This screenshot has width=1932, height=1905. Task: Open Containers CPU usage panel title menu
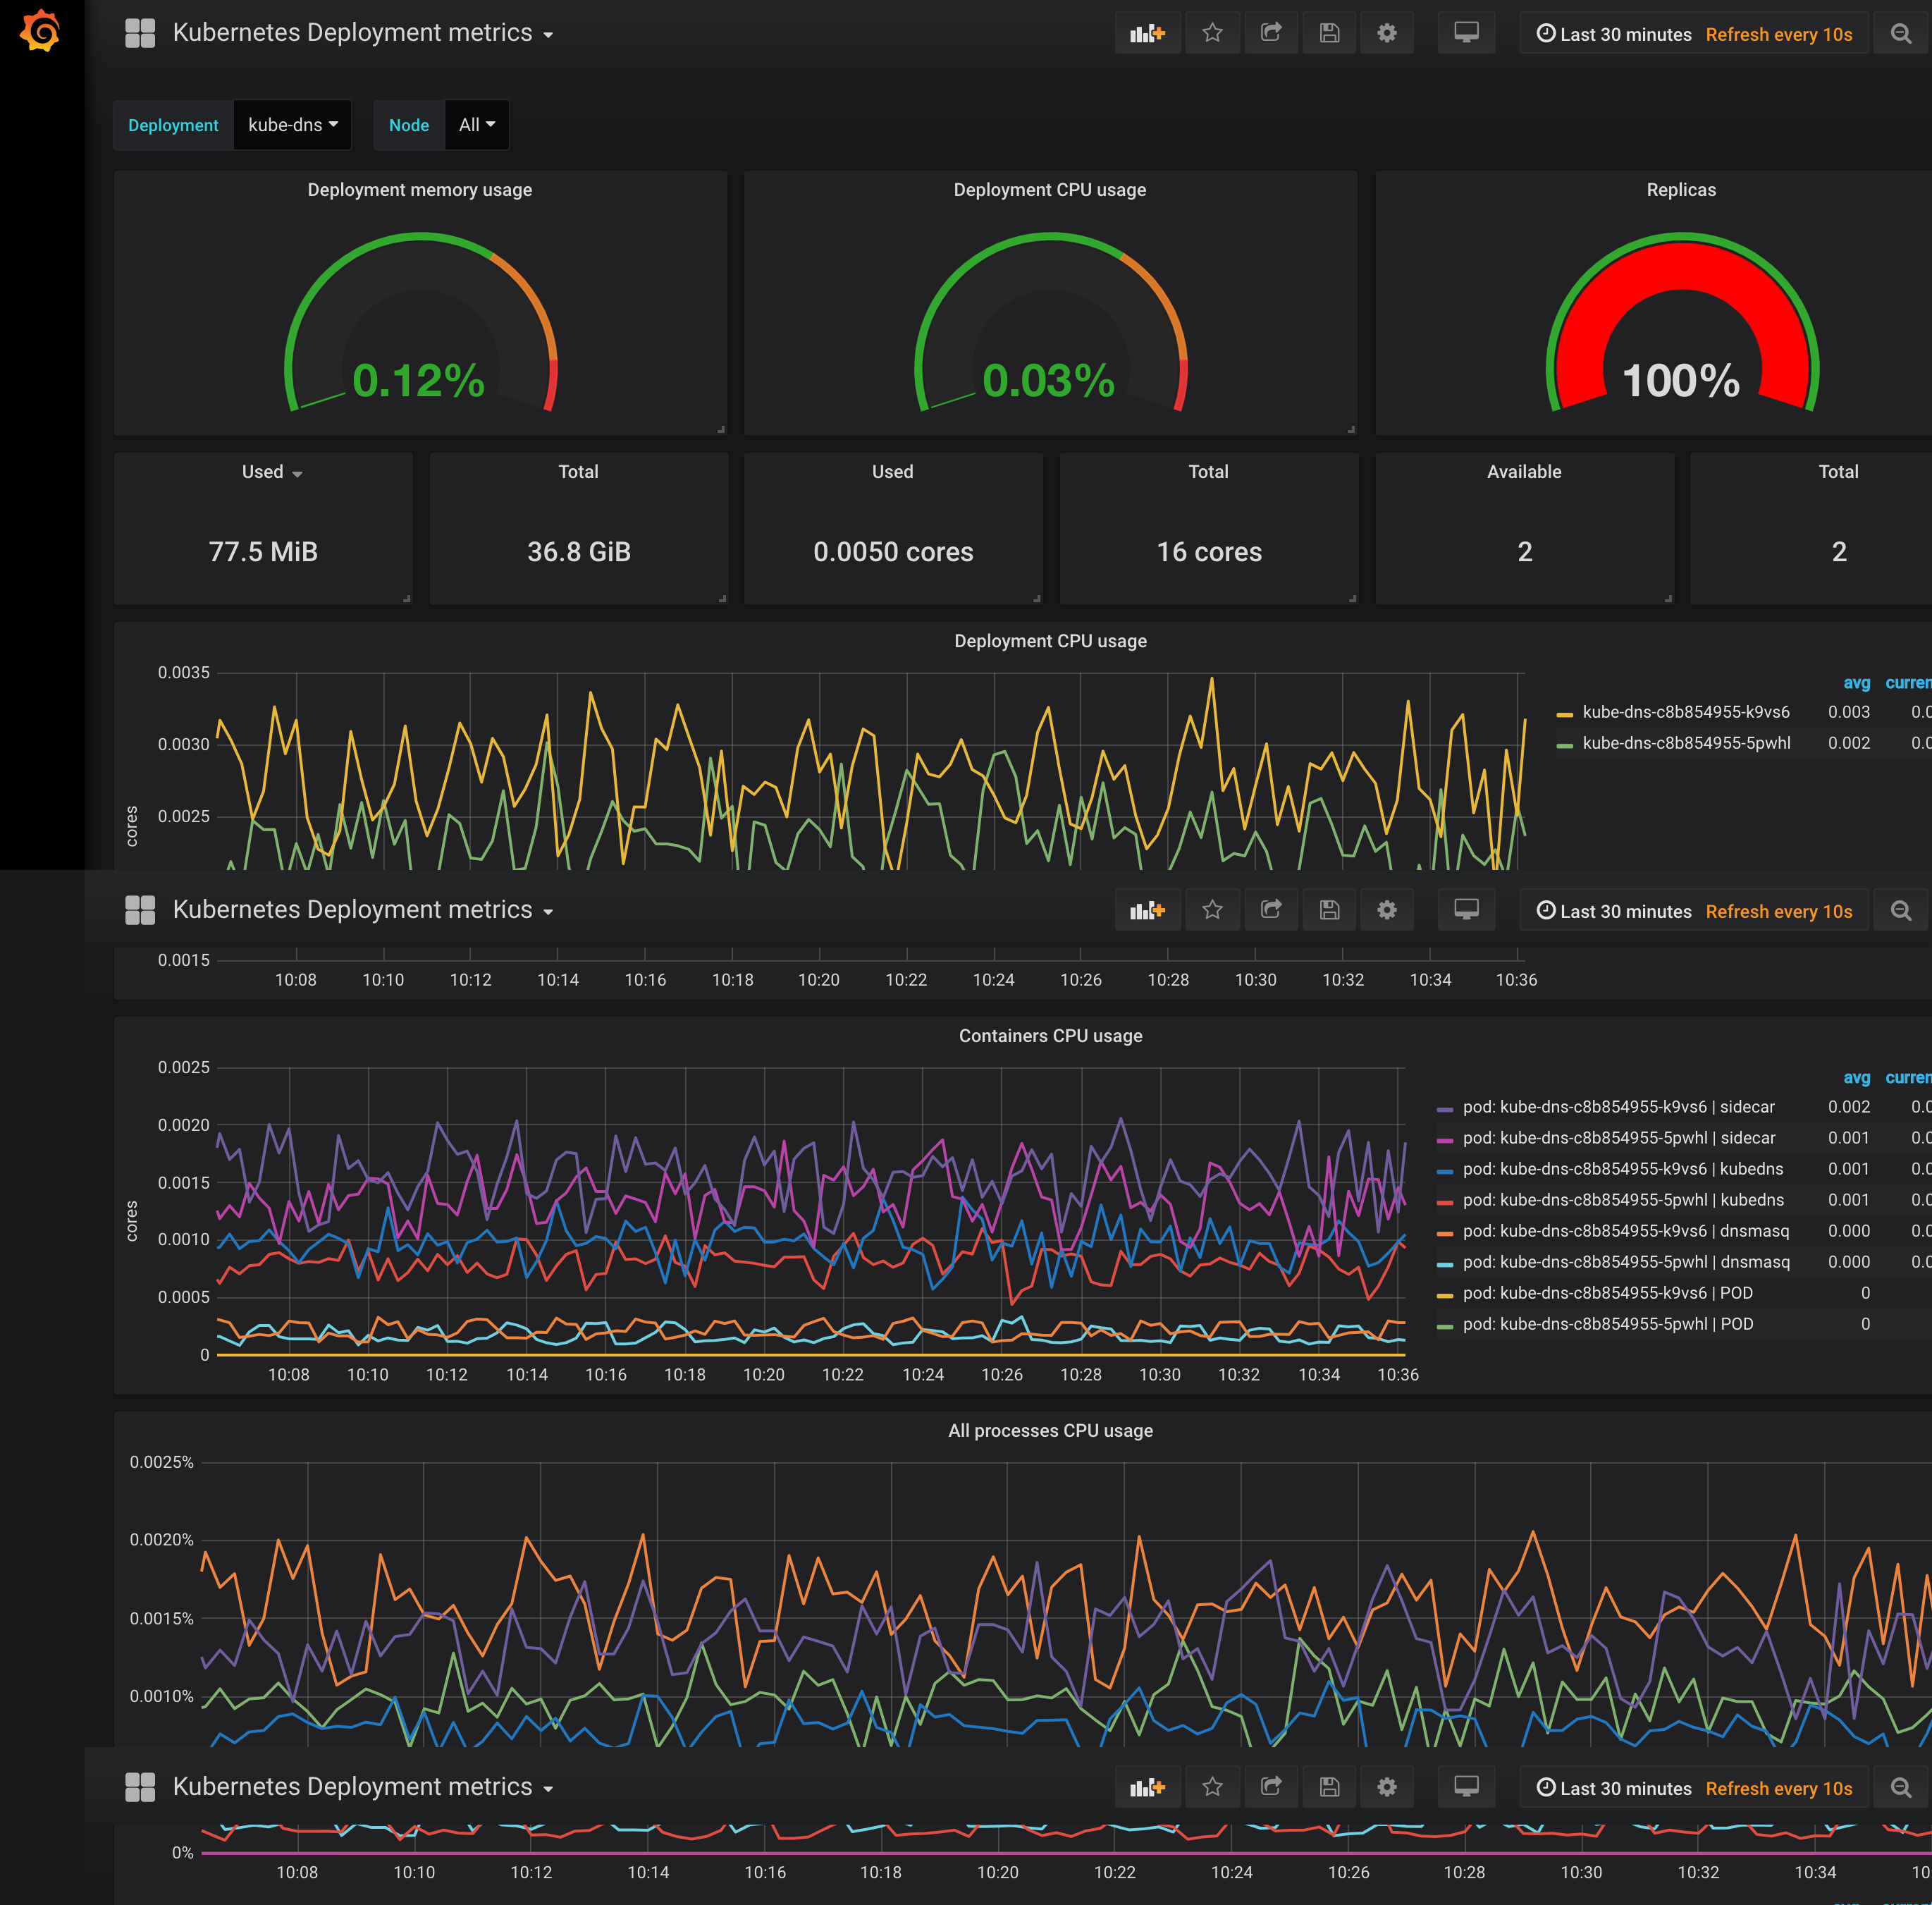[x=1050, y=1036]
